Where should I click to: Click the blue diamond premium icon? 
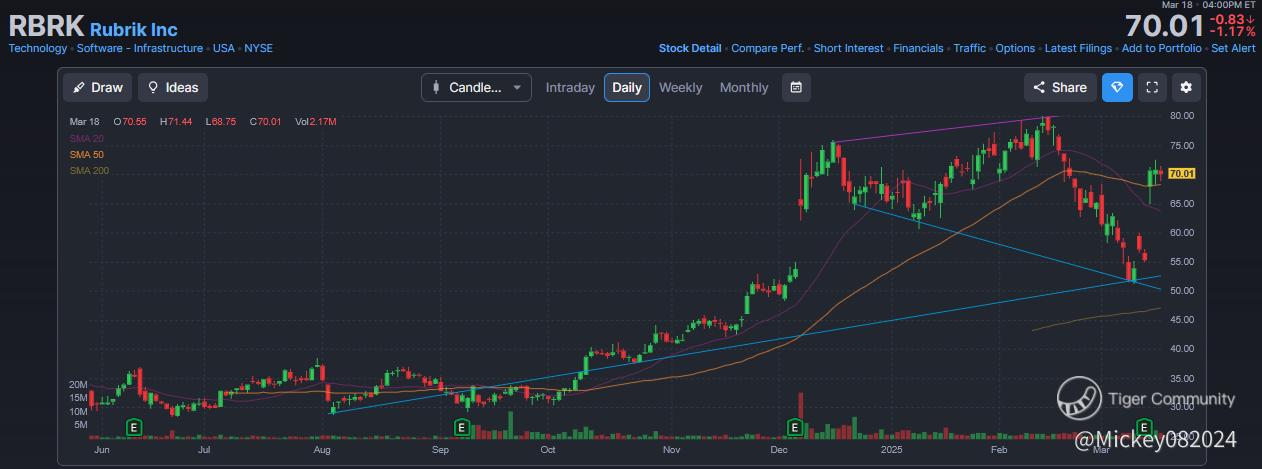(x=1118, y=87)
